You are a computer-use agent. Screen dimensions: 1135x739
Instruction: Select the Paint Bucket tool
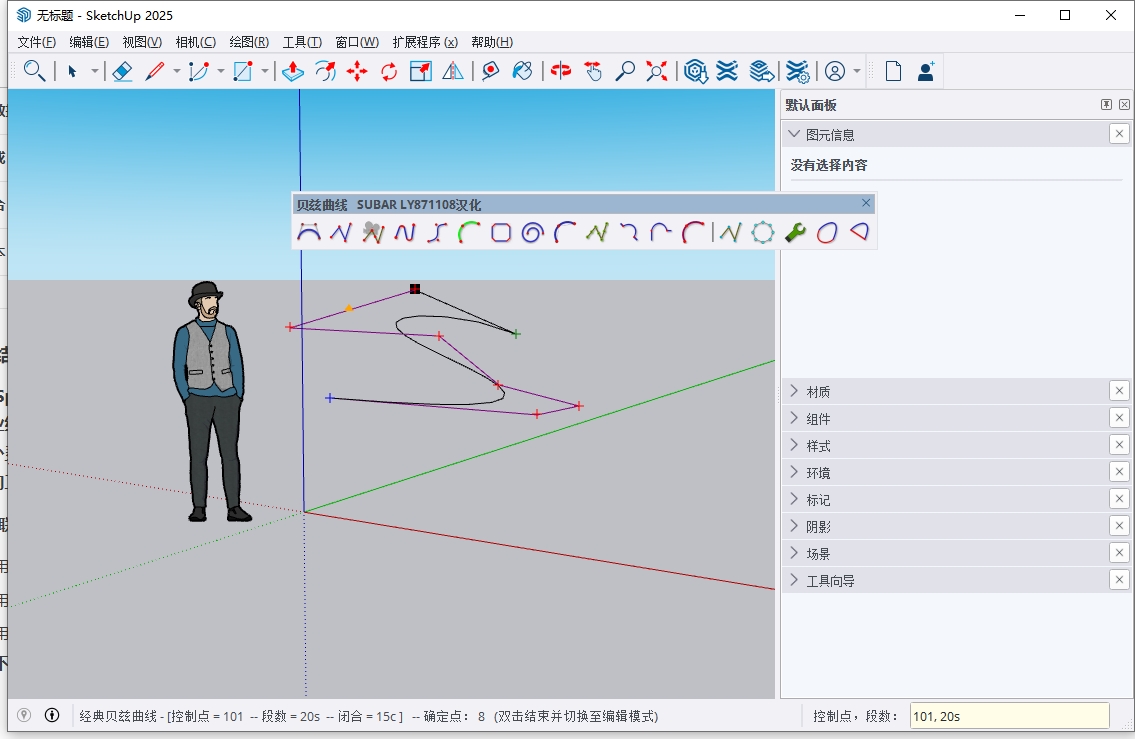[x=523, y=71]
